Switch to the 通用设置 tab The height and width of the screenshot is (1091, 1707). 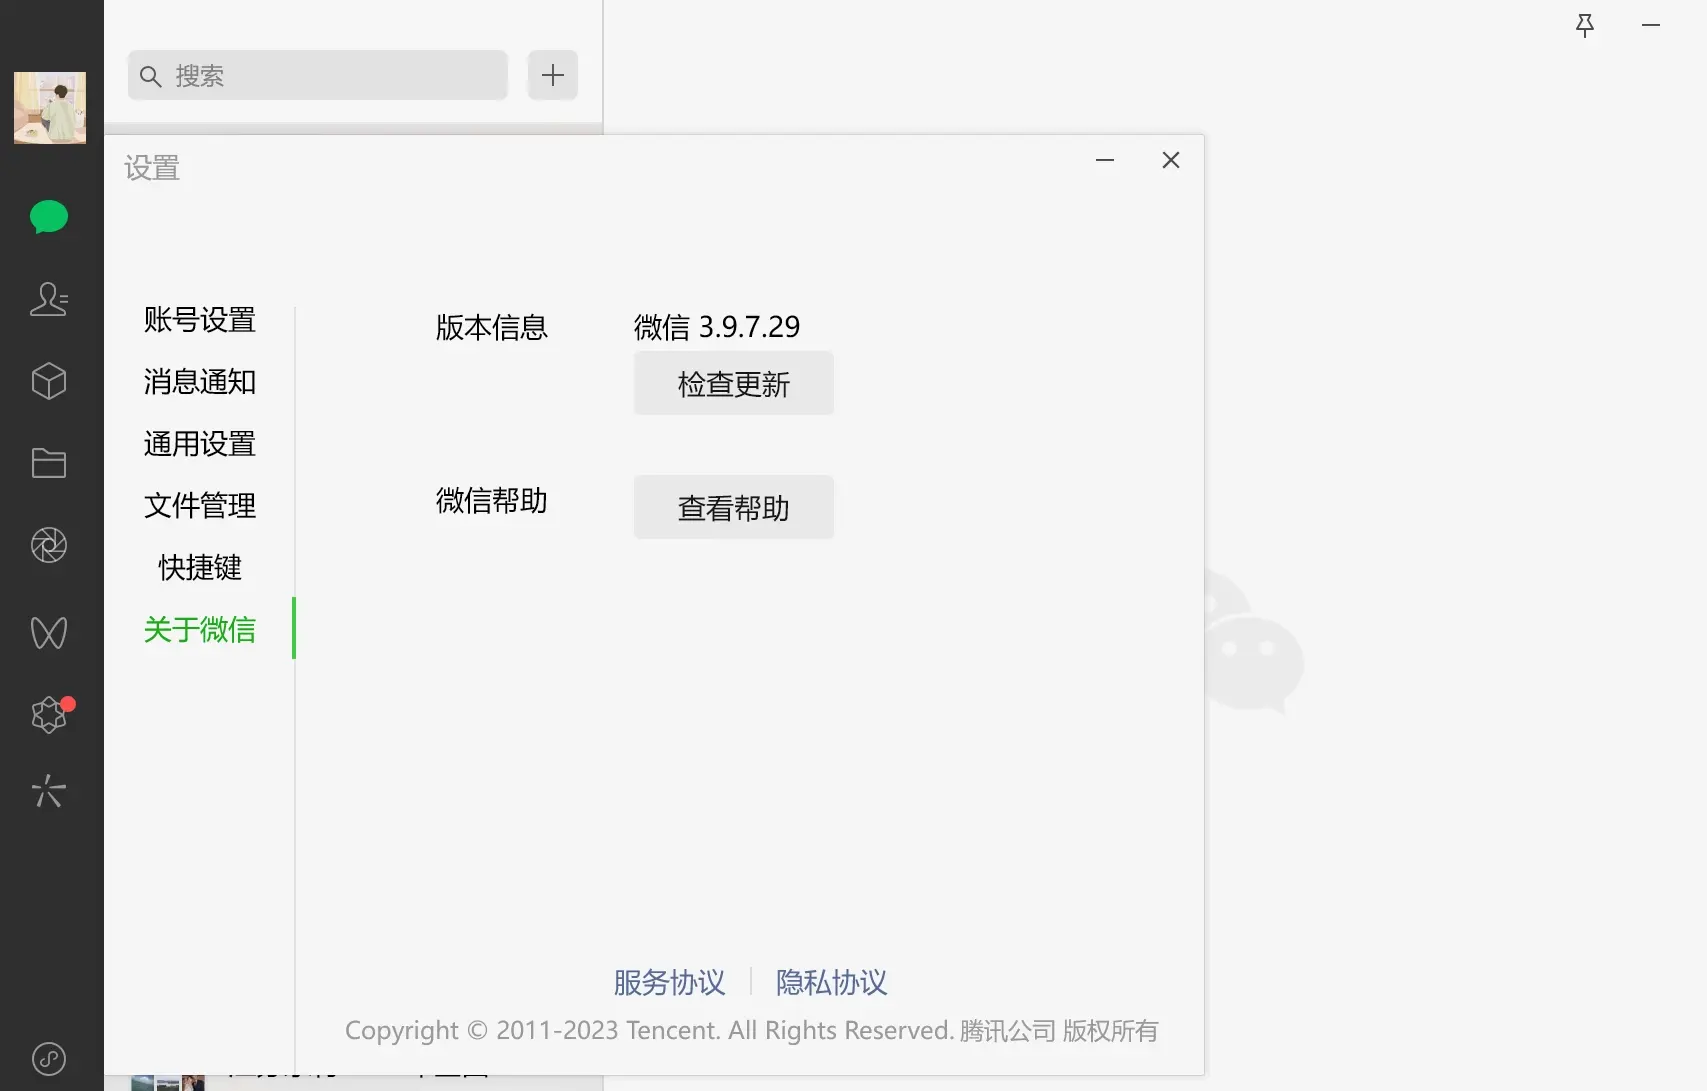[x=200, y=444]
